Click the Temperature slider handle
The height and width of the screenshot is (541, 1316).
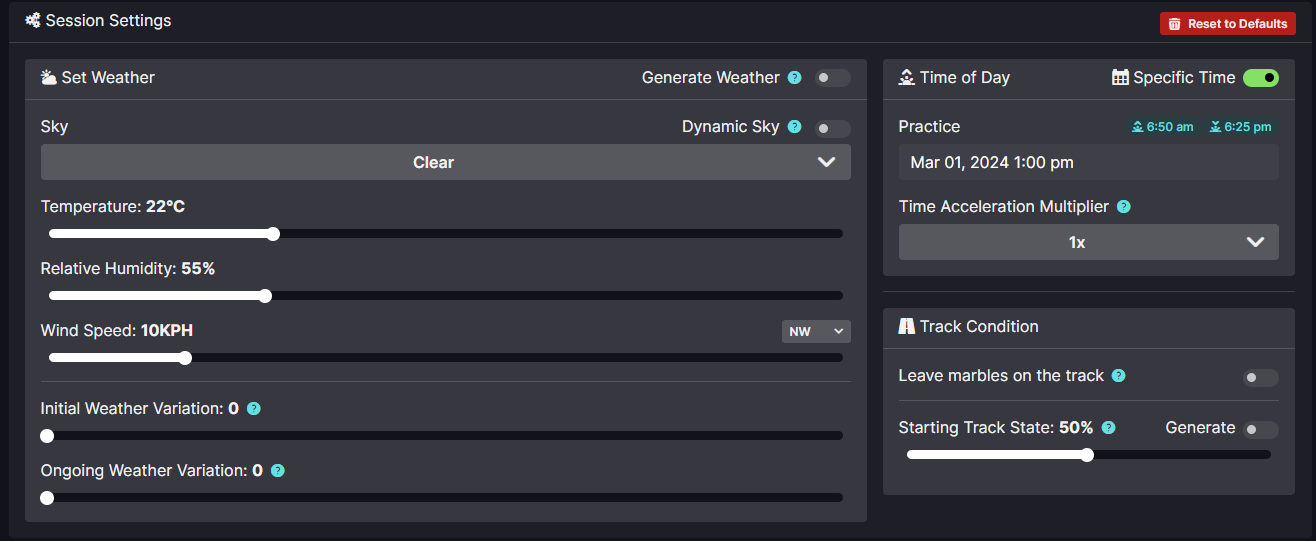tap(273, 234)
